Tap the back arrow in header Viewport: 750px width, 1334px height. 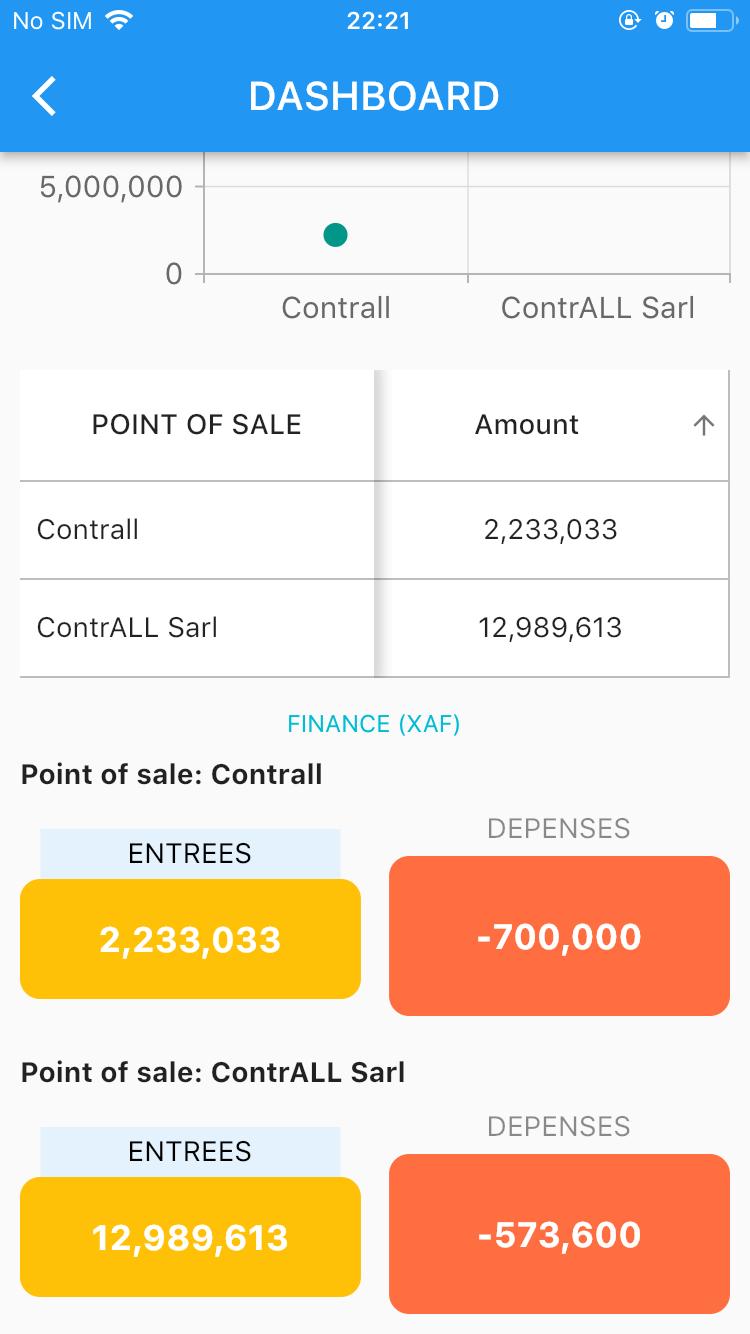(44, 97)
